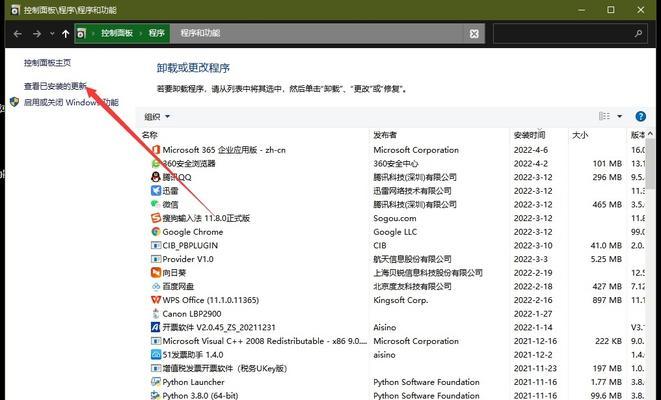
Task: Click publisher Sogou.com
Action: click(x=395, y=218)
